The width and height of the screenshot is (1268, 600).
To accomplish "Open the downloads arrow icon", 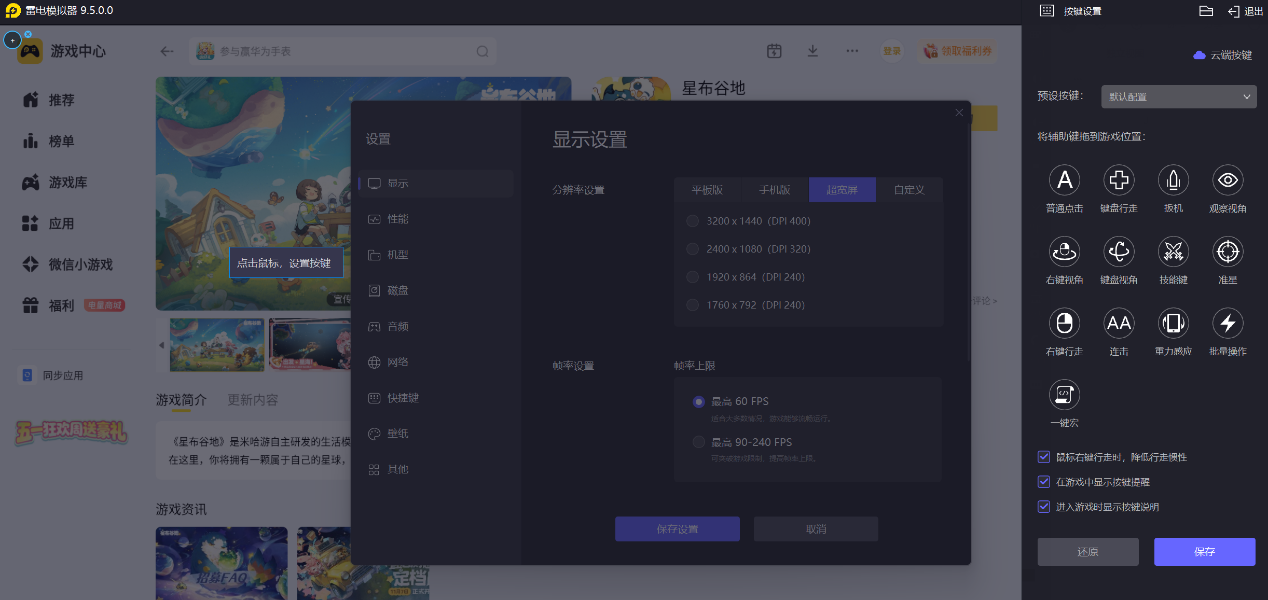I will (x=813, y=51).
